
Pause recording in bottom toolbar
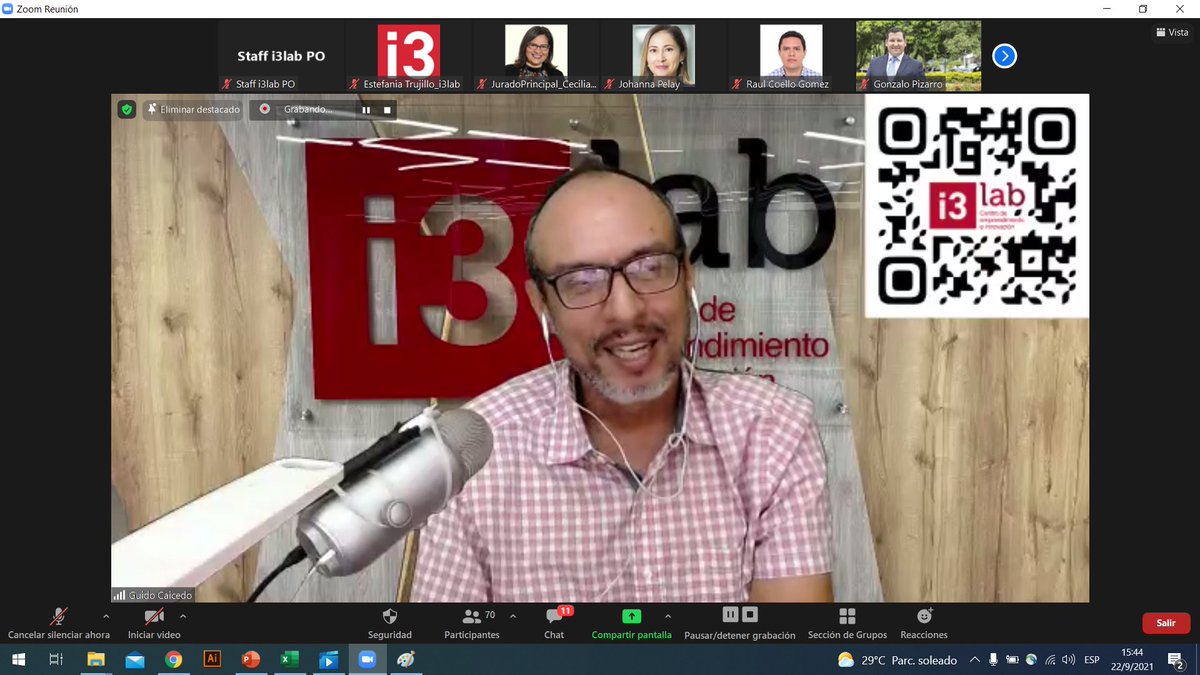(730, 615)
